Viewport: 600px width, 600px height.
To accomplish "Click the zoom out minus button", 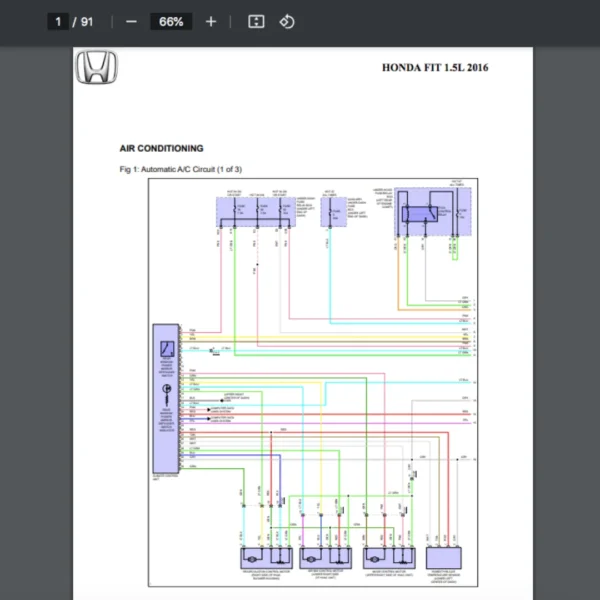I will tap(131, 21).
